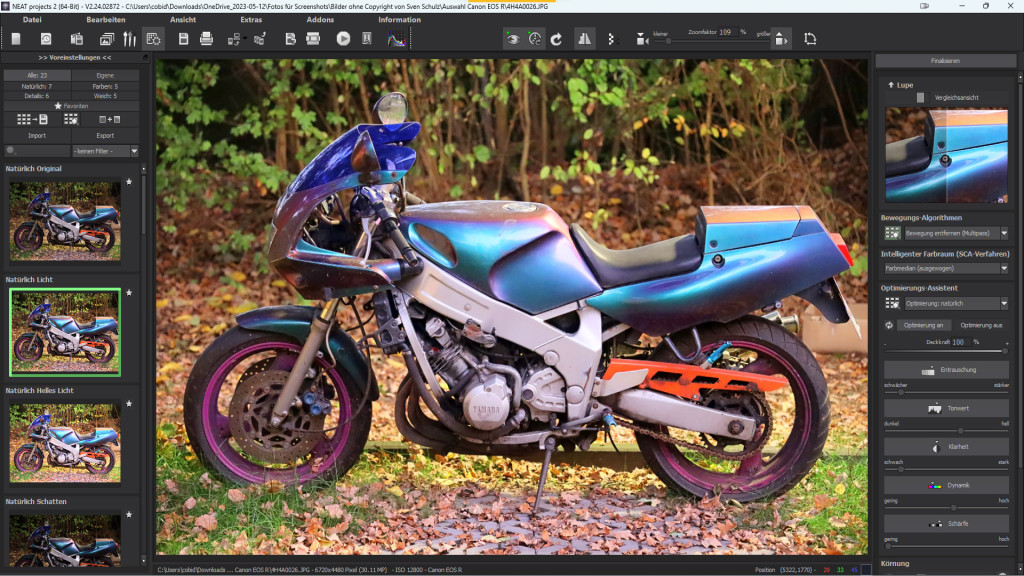Open the Bewegung entfernen (Multipass) dropdown
This screenshot has width=1024, height=576.
1003,233
